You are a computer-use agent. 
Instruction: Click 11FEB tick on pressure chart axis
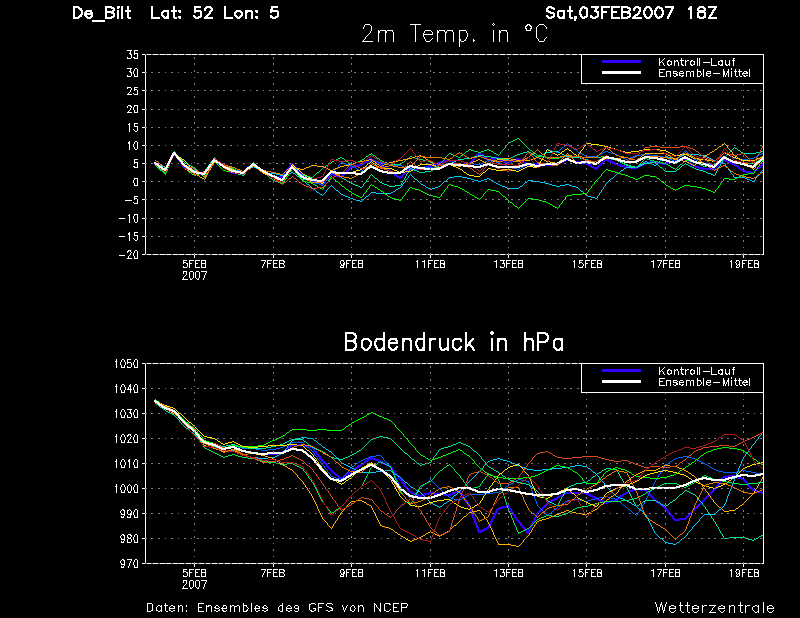430,573
